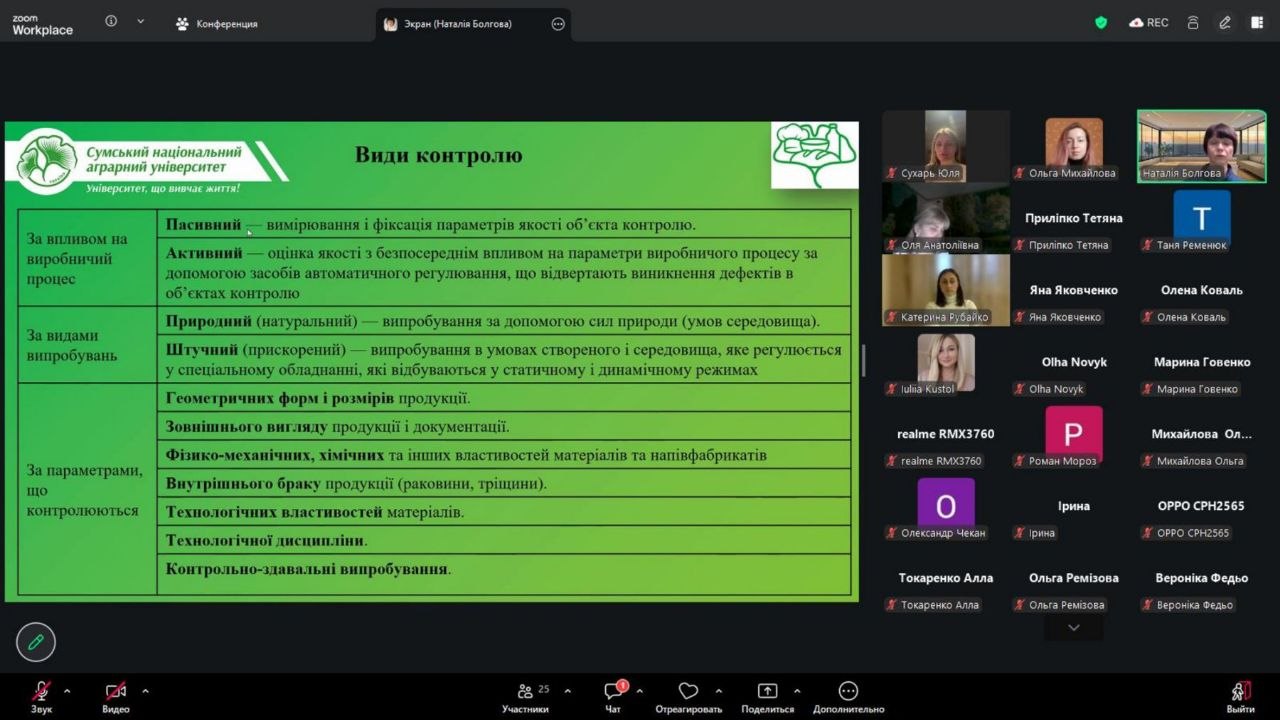Click the REC recording indicator
The image size is (1280, 720).
tap(1148, 23)
